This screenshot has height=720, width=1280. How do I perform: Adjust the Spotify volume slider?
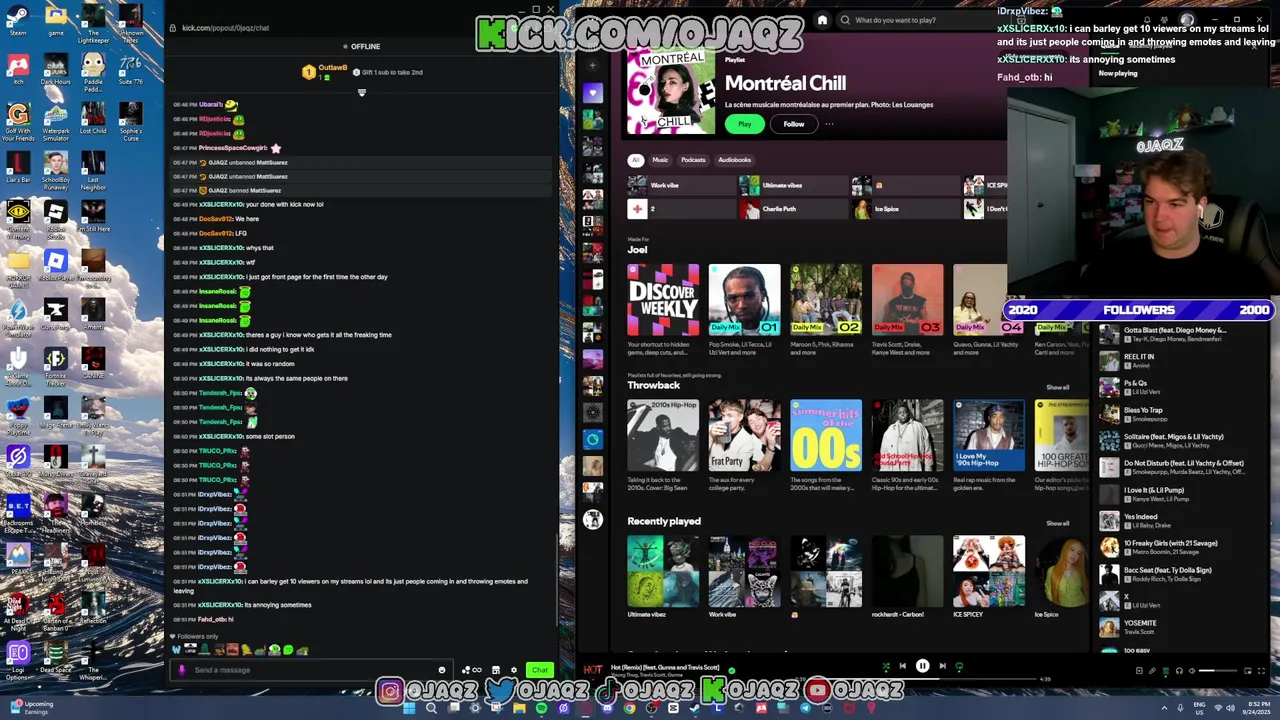(1218, 671)
